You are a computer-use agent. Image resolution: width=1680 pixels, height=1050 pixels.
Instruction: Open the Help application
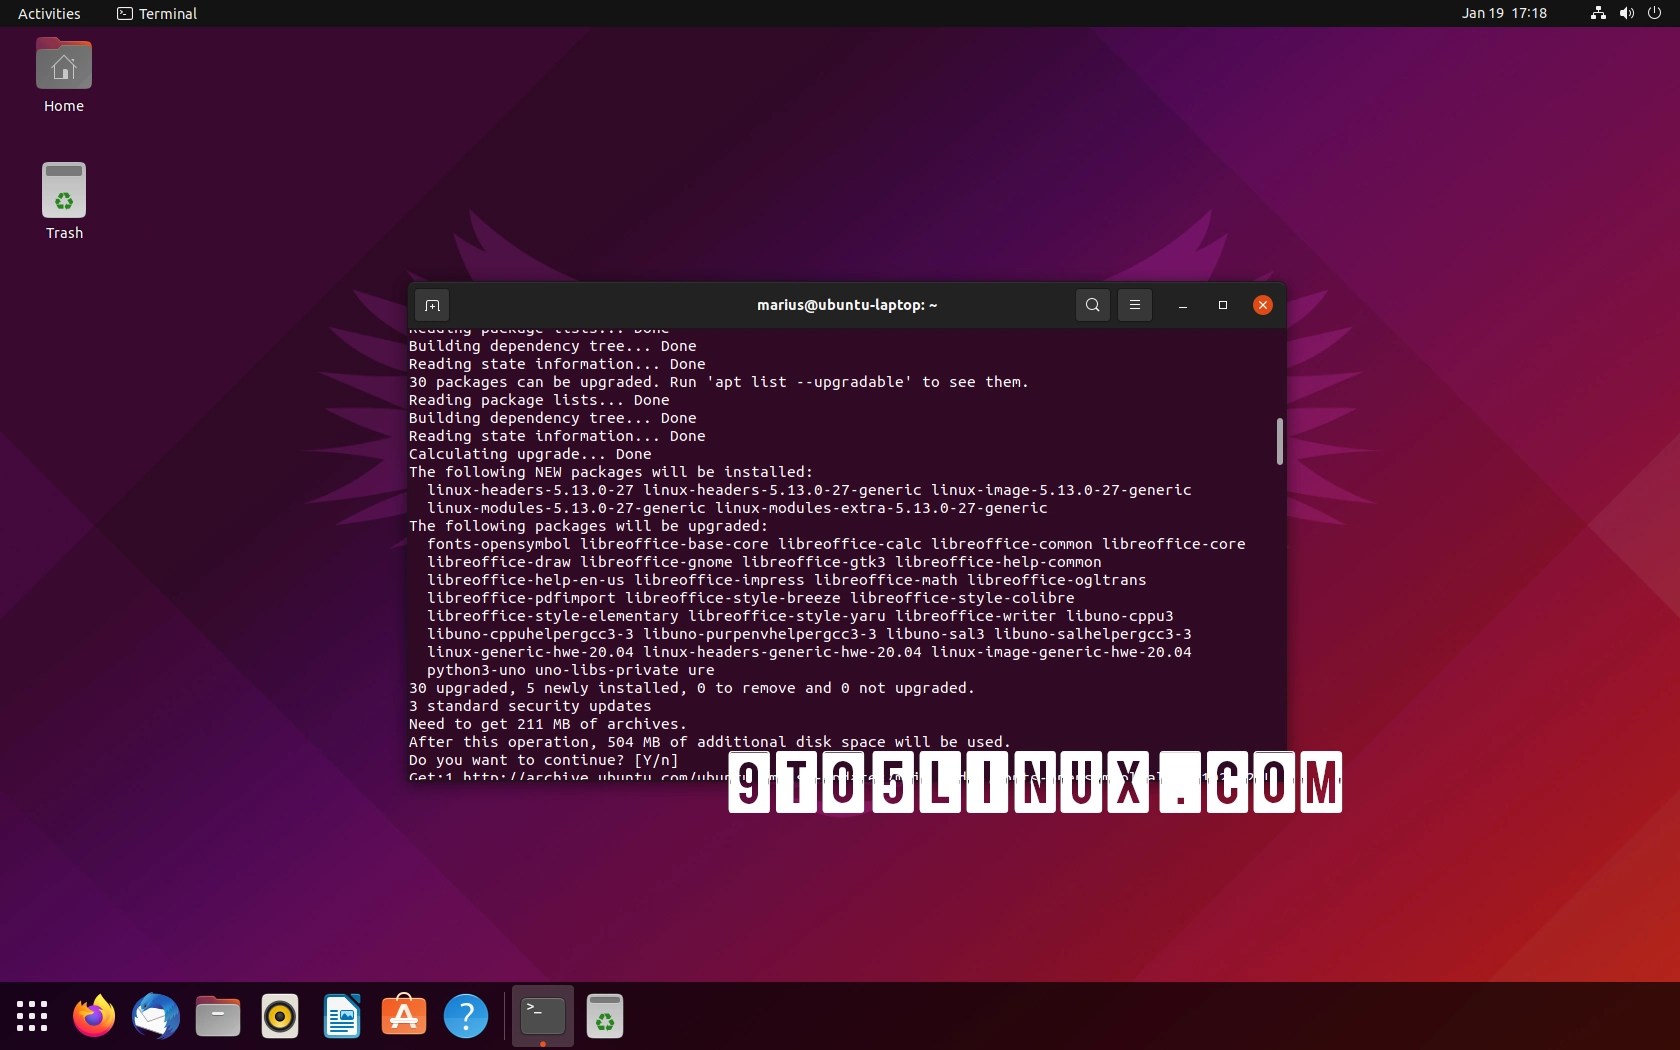tap(466, 1015)
